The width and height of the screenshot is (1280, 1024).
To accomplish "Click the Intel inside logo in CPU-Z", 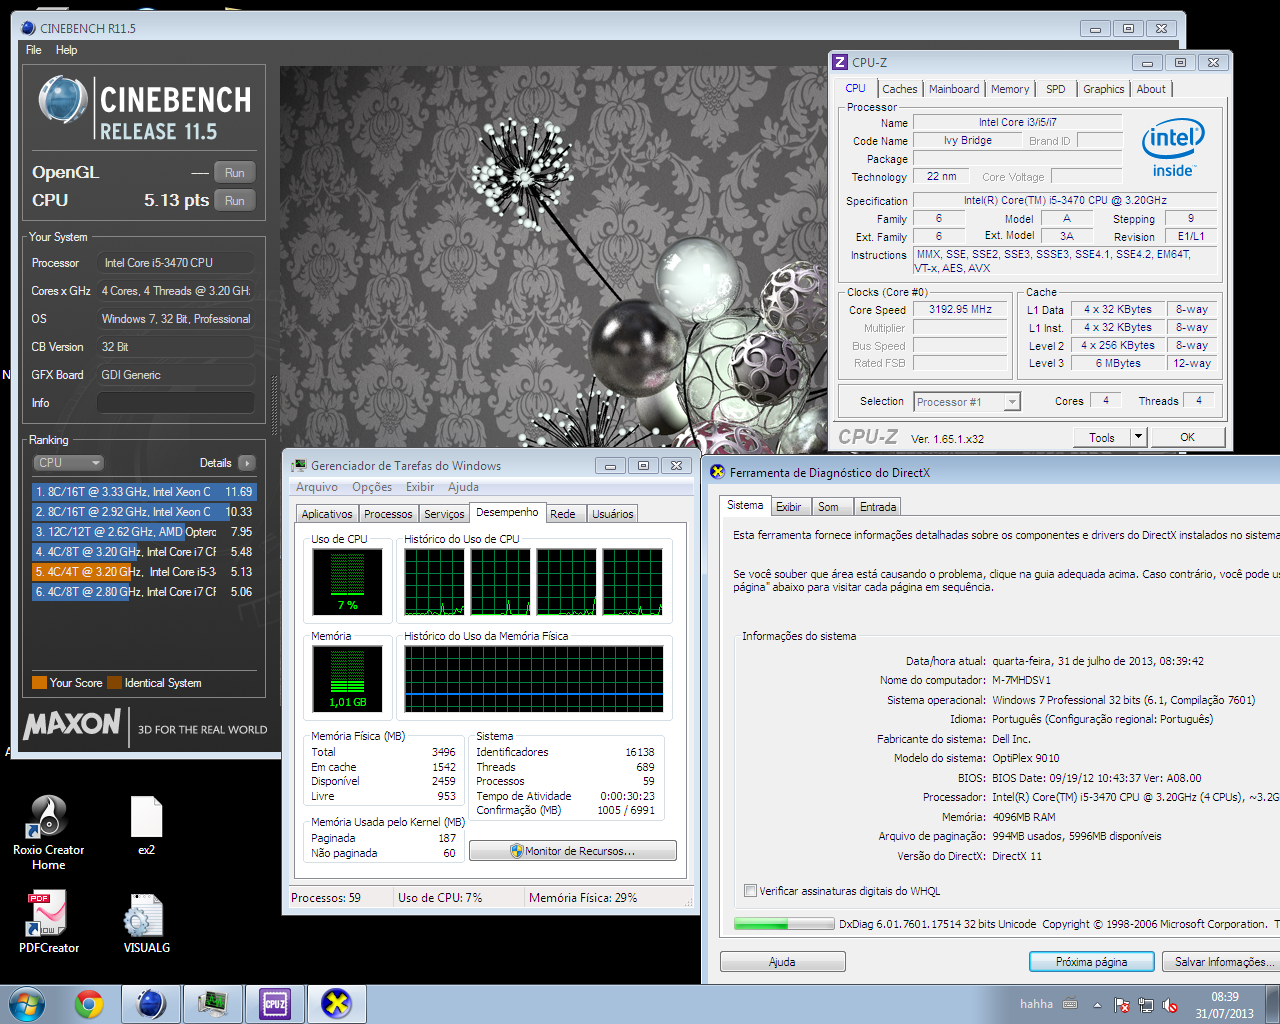I will tap(1173, 149).
